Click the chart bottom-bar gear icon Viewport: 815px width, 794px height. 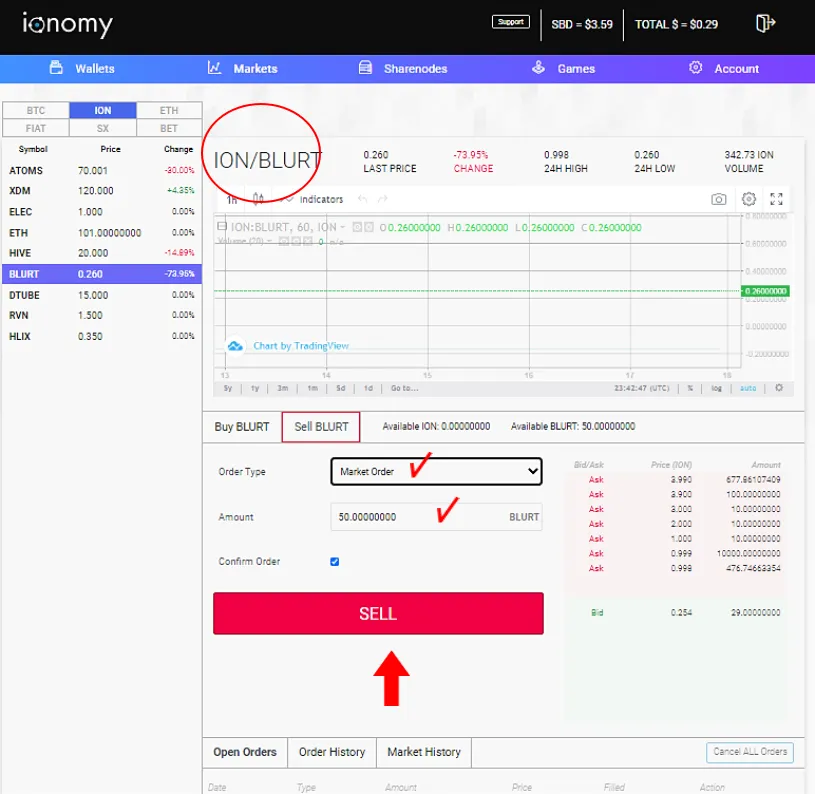[779, 388]
